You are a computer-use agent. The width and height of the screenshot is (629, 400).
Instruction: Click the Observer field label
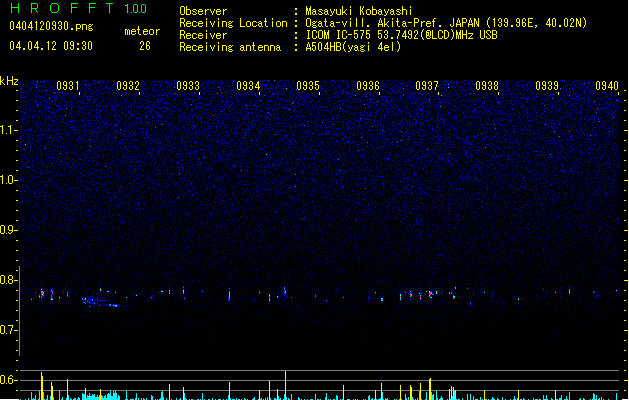click(203, 11)
